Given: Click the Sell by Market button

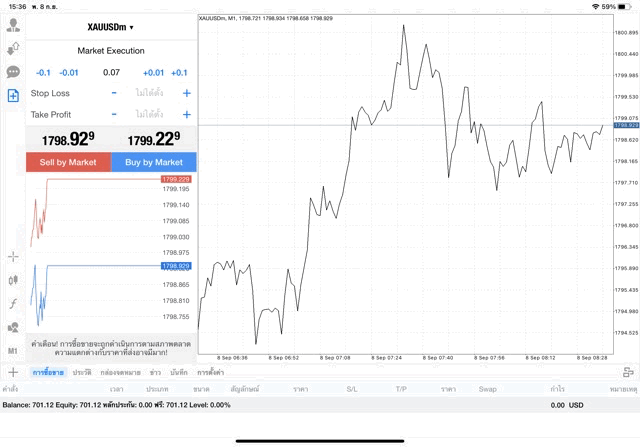Looking at the screenshot, I should click(68, 162).
